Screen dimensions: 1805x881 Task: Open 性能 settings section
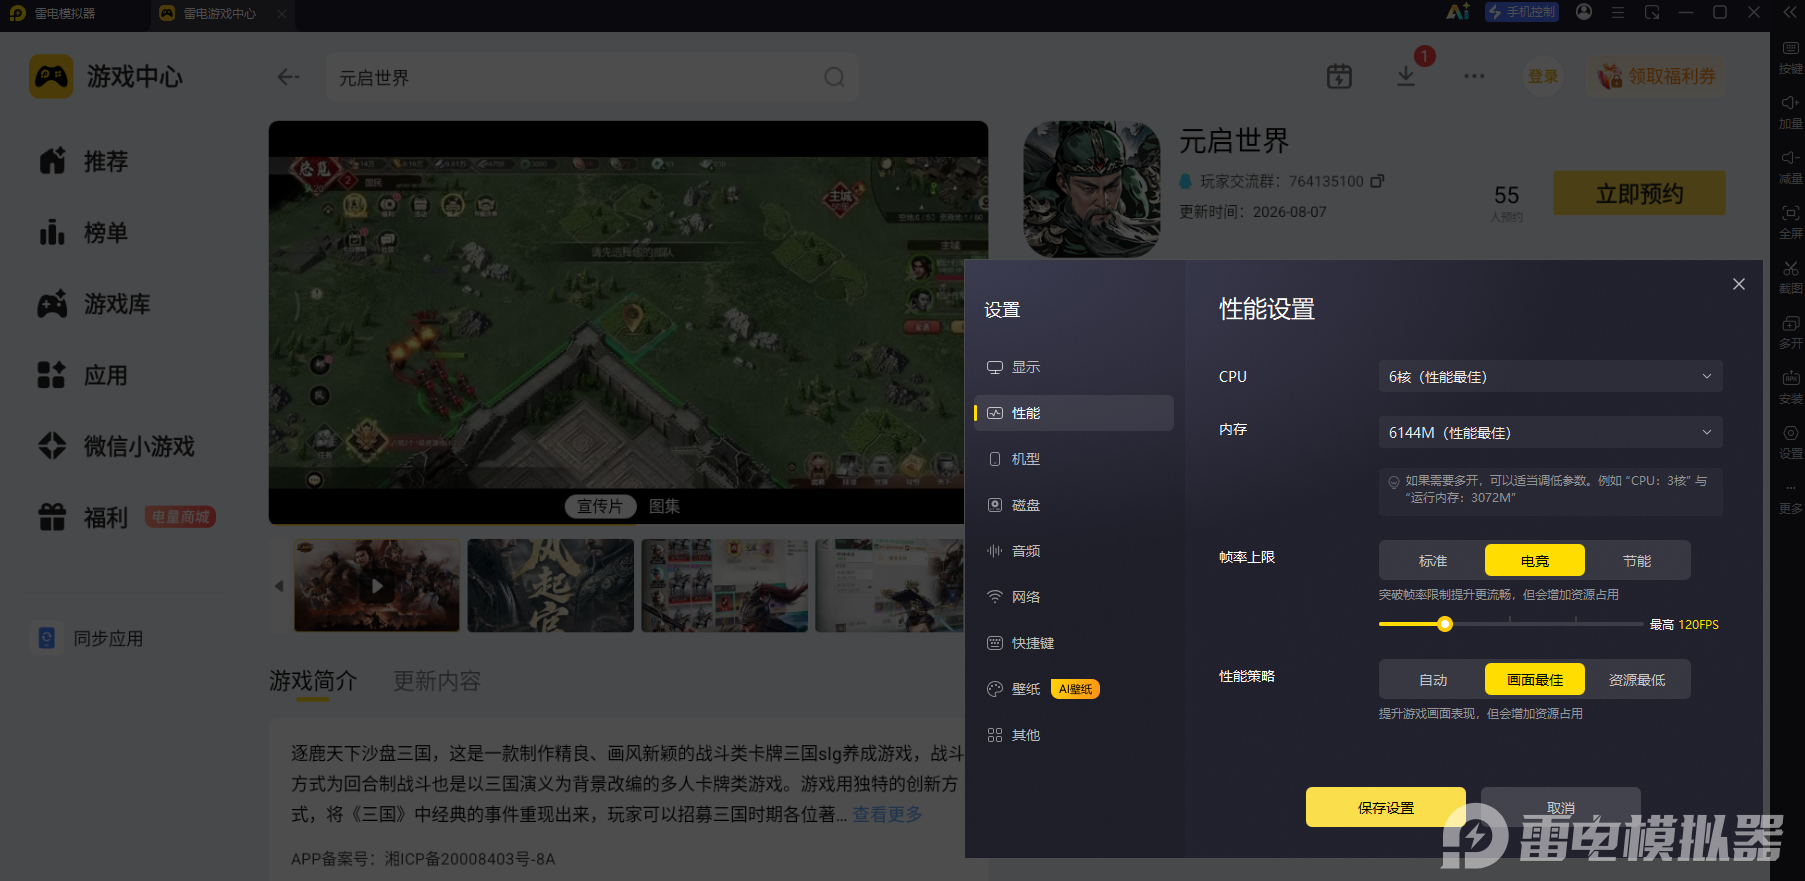pyautogui.click(x=1074, y=413)
